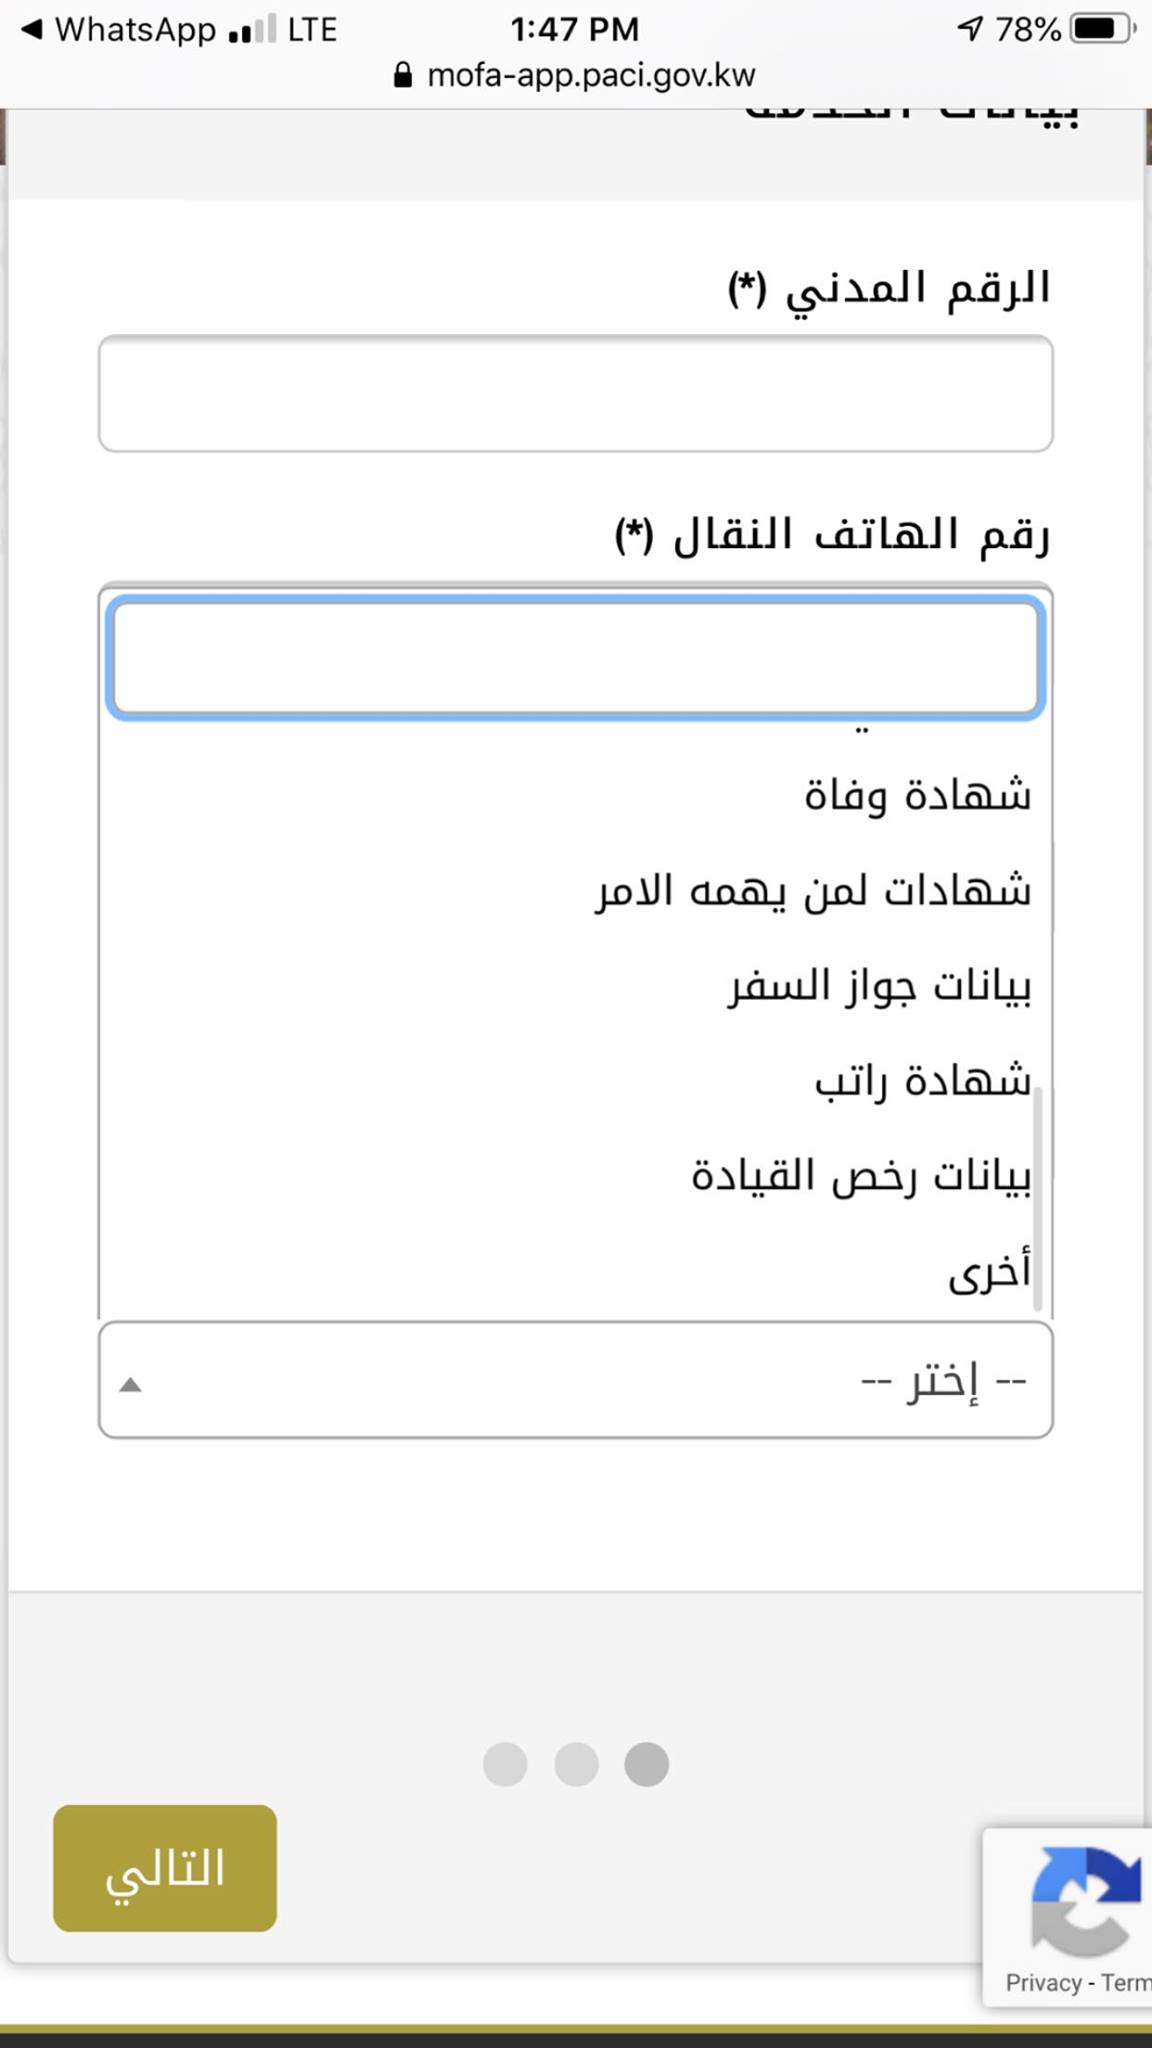Screen dimensions: 1152x2048
Task: Open the '-- إختر --' select box
Action: (576, 1380)
